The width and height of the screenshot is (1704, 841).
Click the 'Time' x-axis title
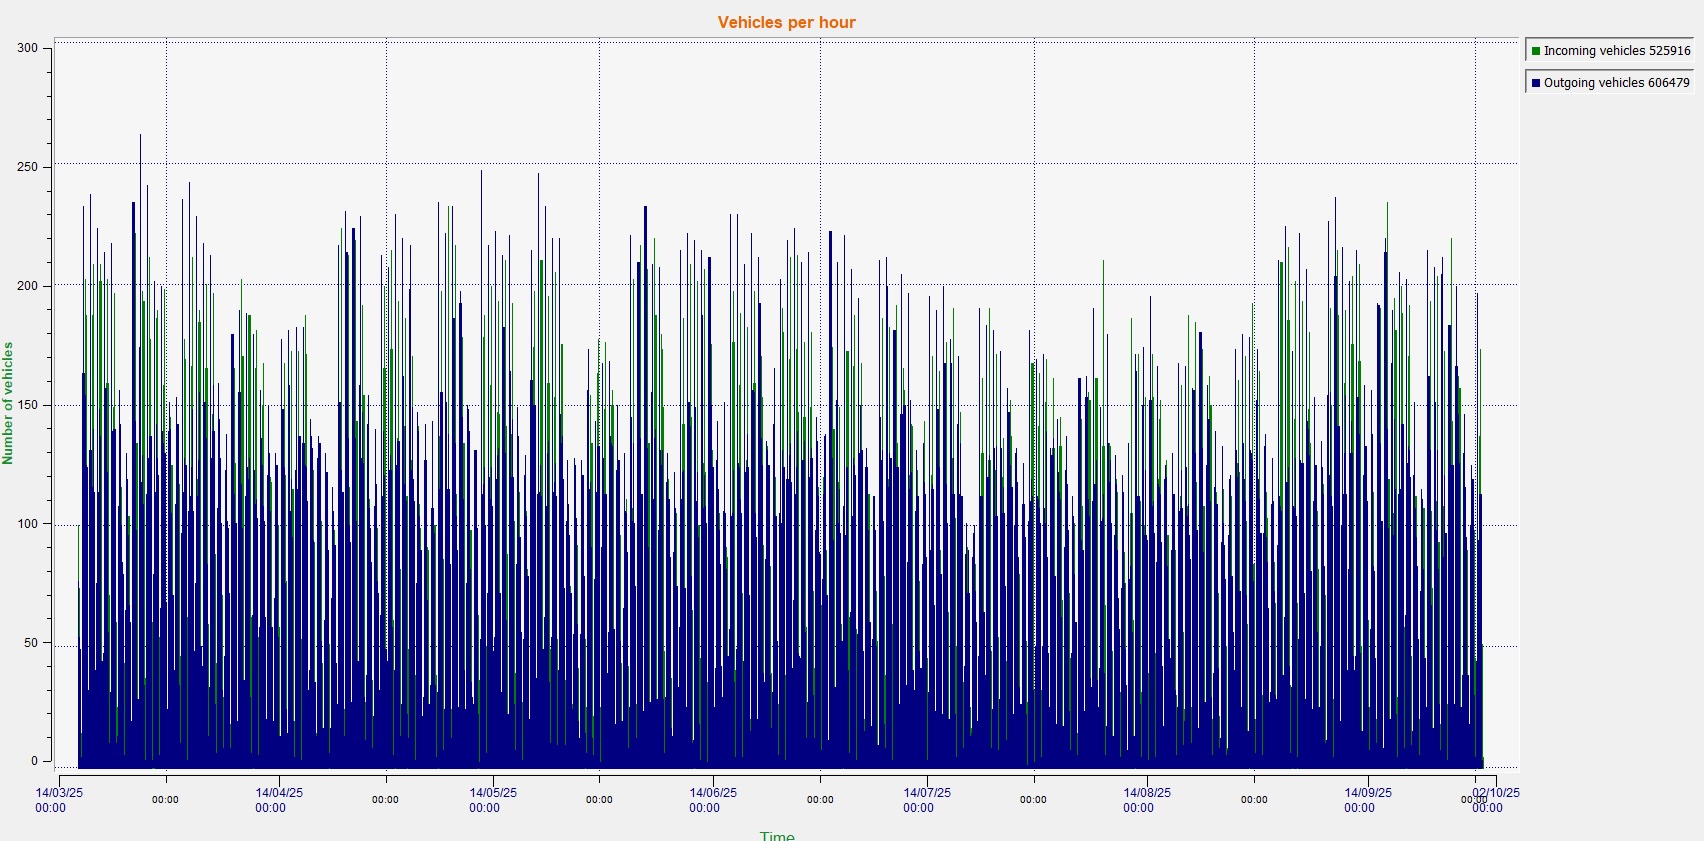coord(777,835)
